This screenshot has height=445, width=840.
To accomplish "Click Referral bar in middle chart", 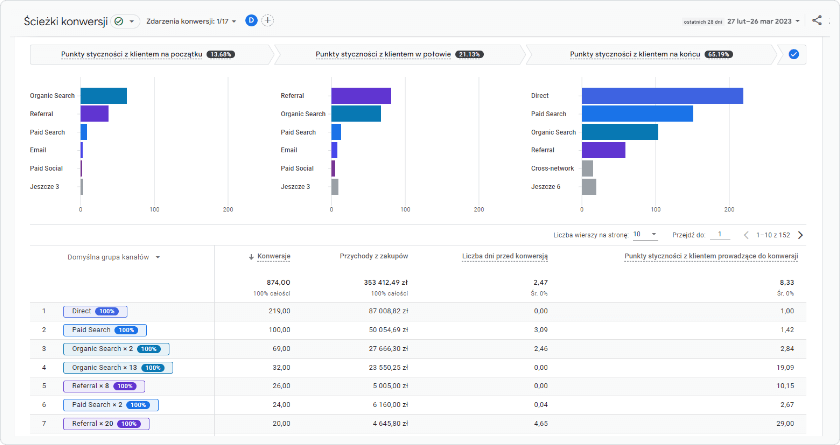I will (x=361, y=96).
